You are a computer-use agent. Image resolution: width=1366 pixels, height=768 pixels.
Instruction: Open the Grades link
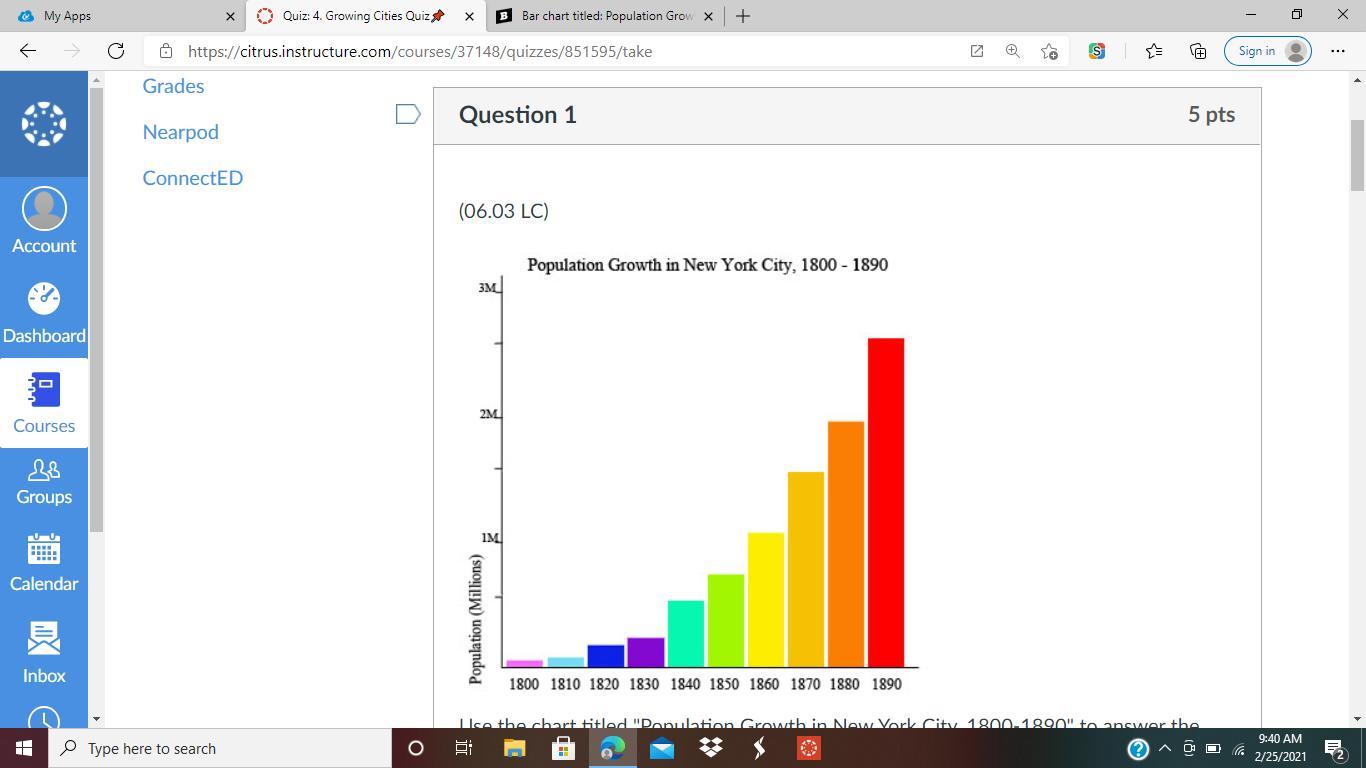(x=173, y=86)
